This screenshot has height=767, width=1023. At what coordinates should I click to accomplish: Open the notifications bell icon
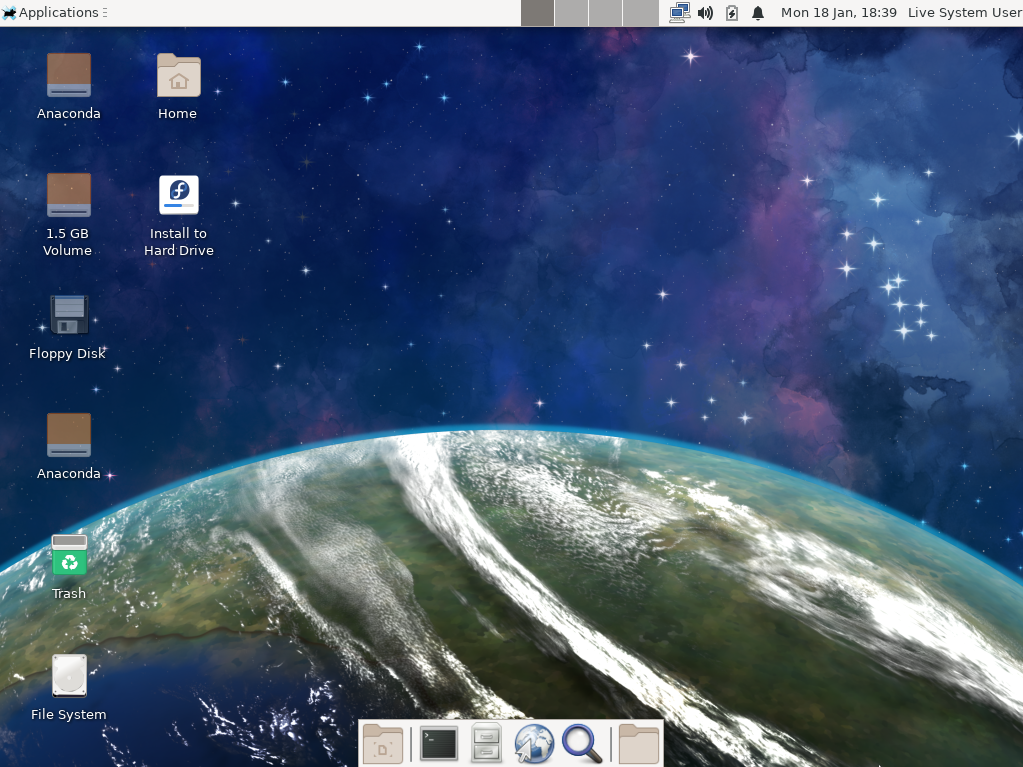(757, 13)
